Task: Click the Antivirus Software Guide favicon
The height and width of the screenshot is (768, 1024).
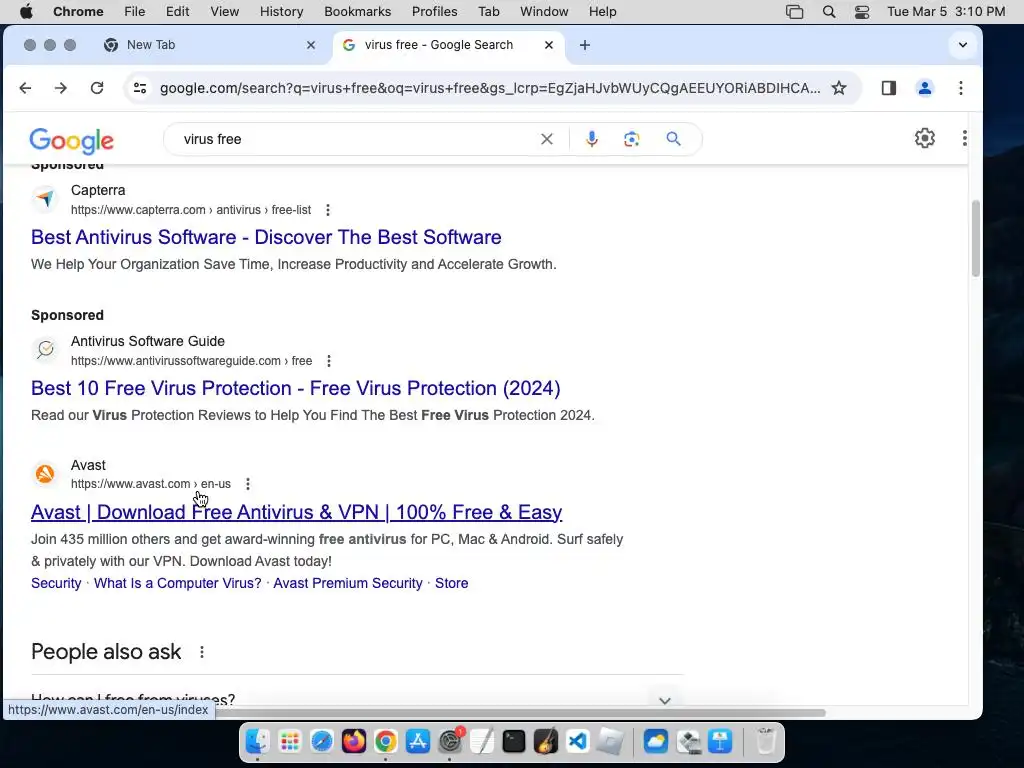Action: 45,349
